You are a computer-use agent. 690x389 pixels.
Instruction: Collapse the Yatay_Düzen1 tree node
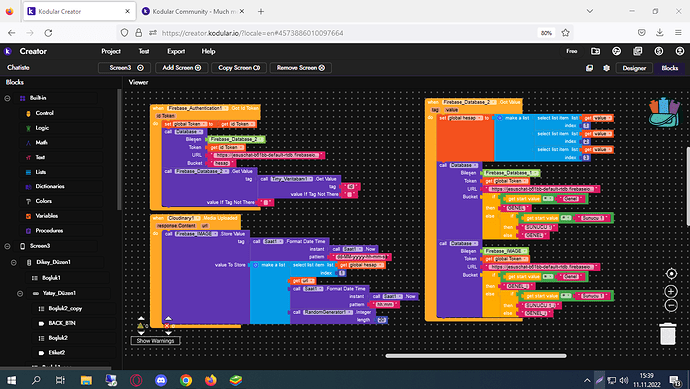point(20,293)
